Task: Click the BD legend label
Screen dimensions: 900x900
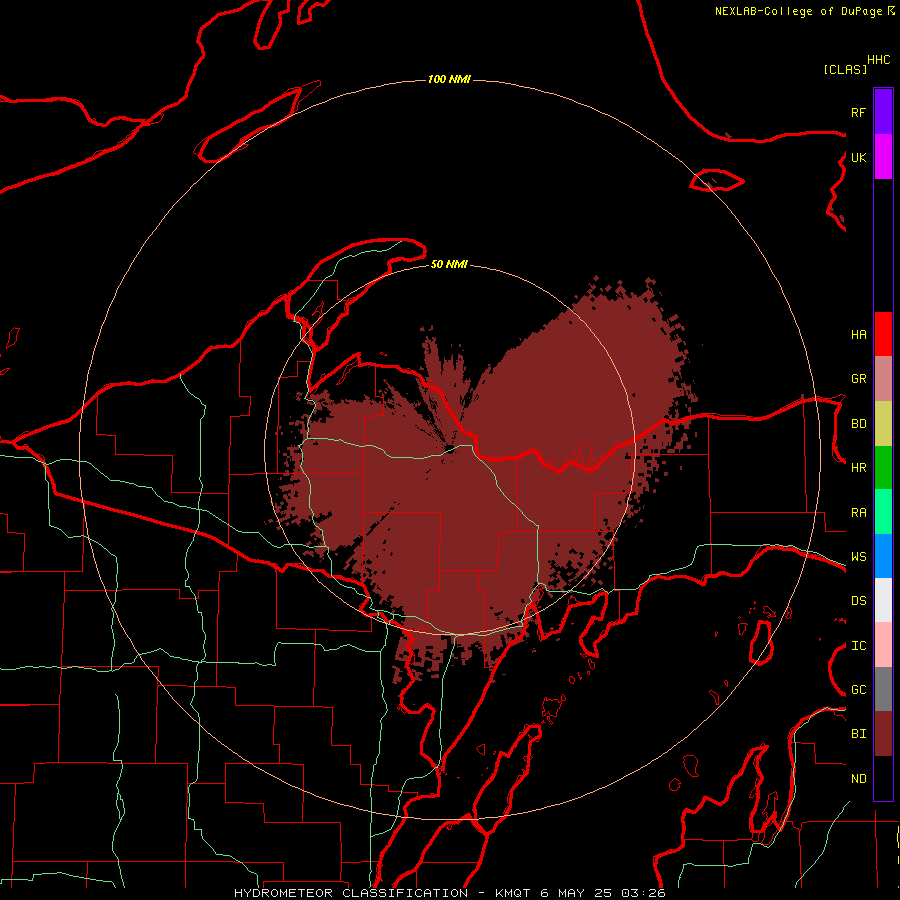Action: click(x=858, y=424)
